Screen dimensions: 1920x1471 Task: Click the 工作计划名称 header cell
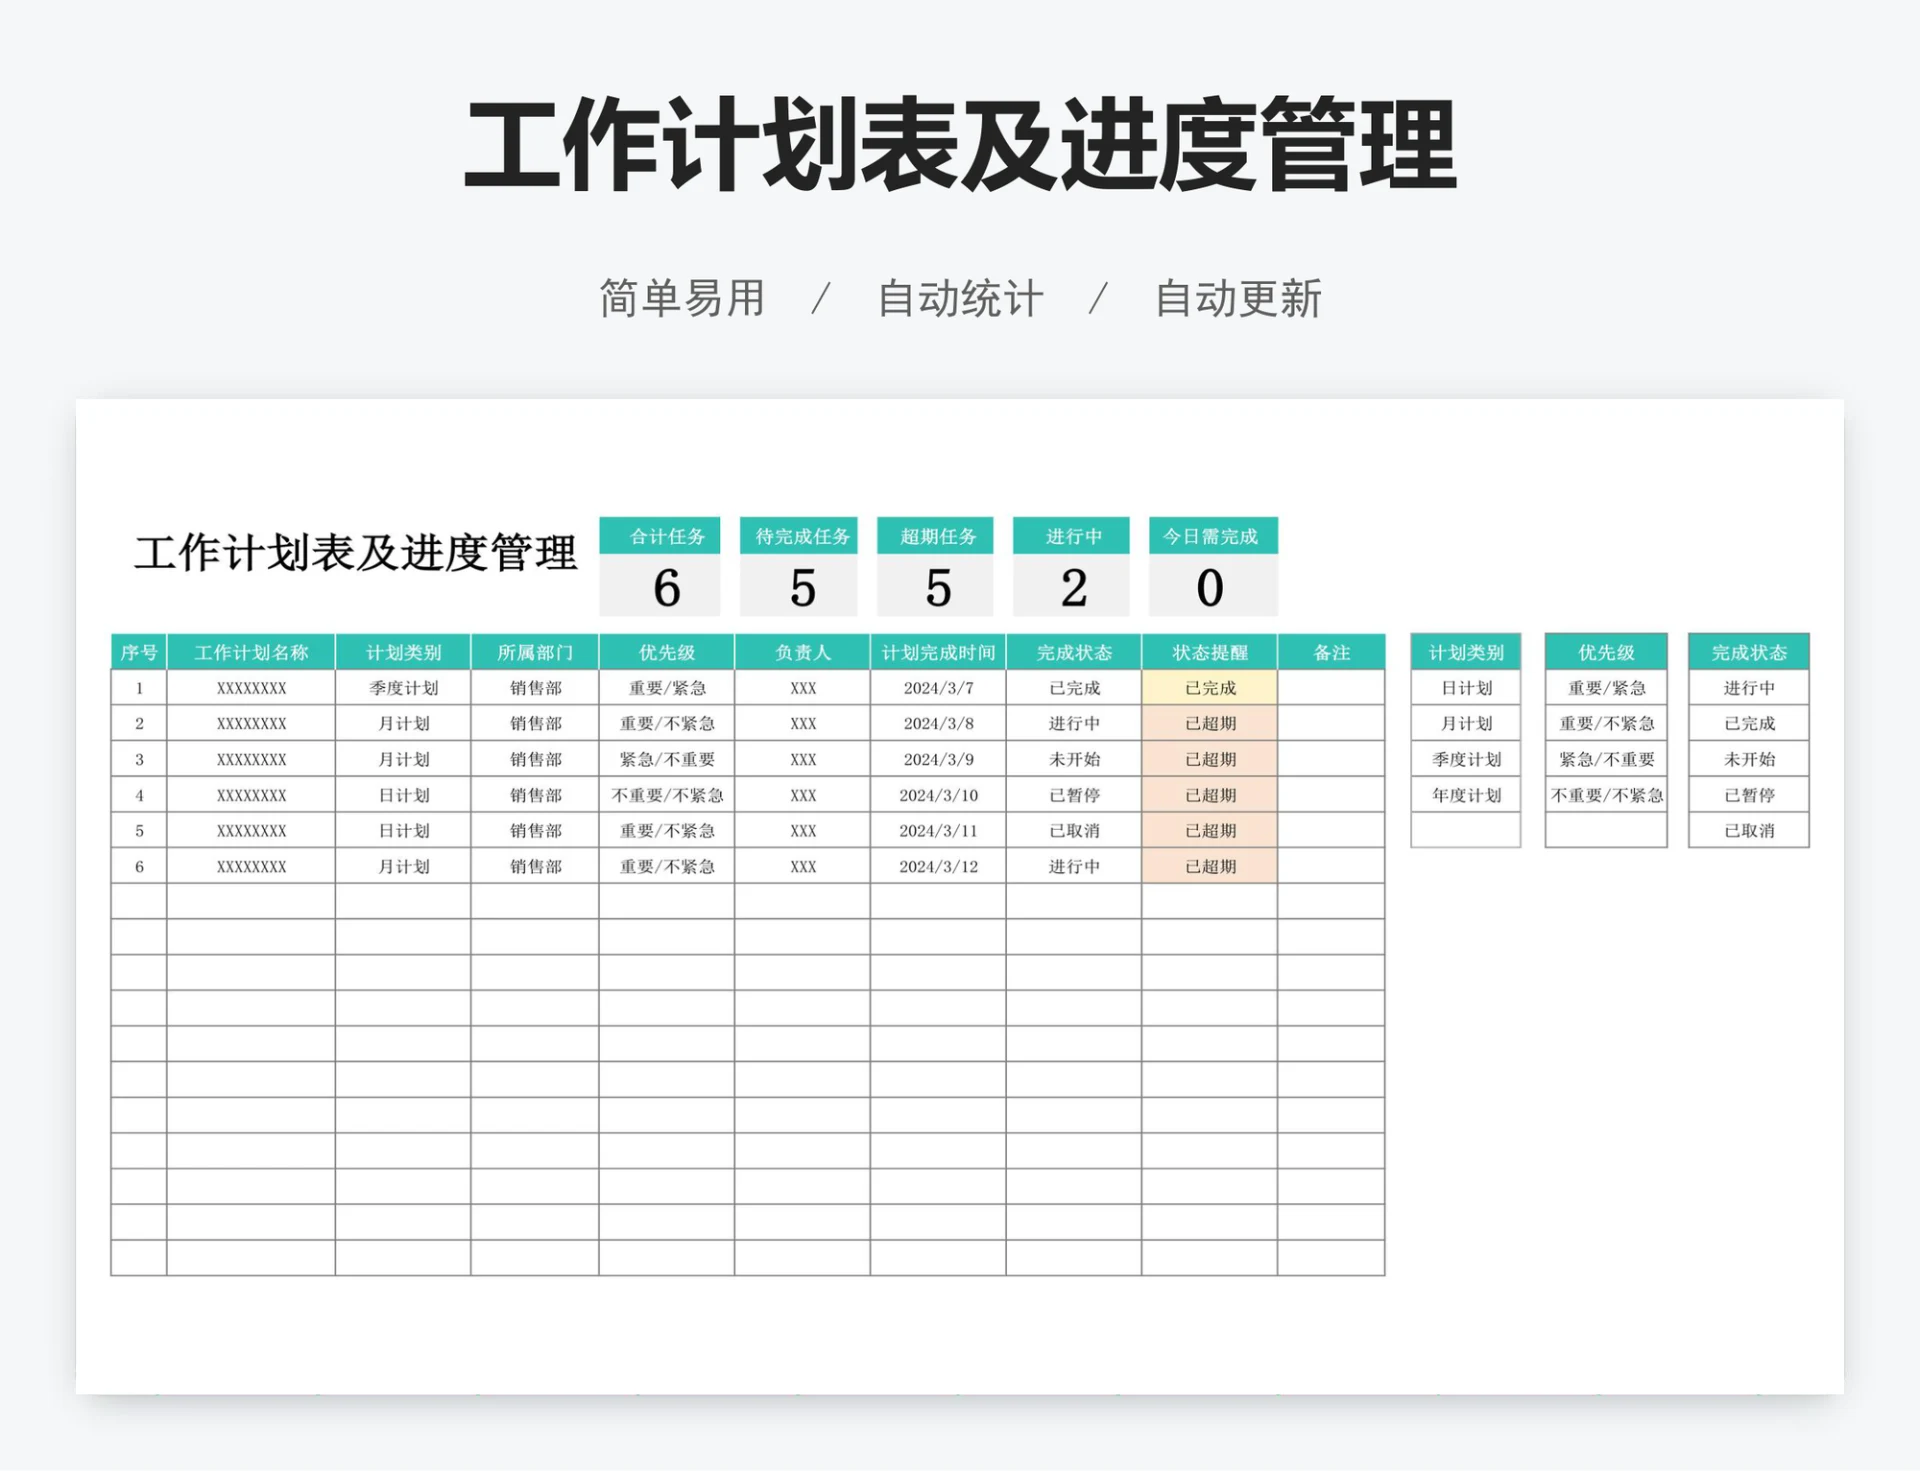(x=250, y=652)
